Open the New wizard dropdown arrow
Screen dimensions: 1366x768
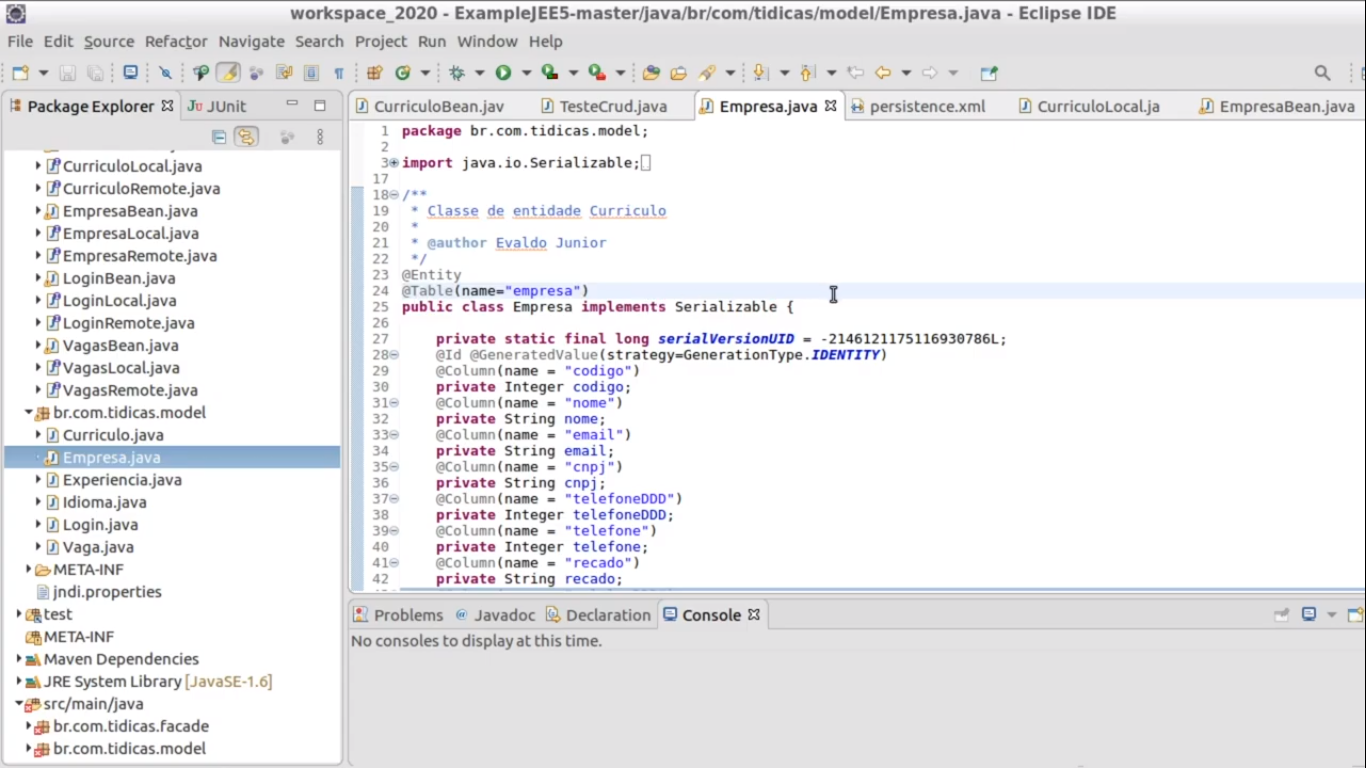[43, 73]
